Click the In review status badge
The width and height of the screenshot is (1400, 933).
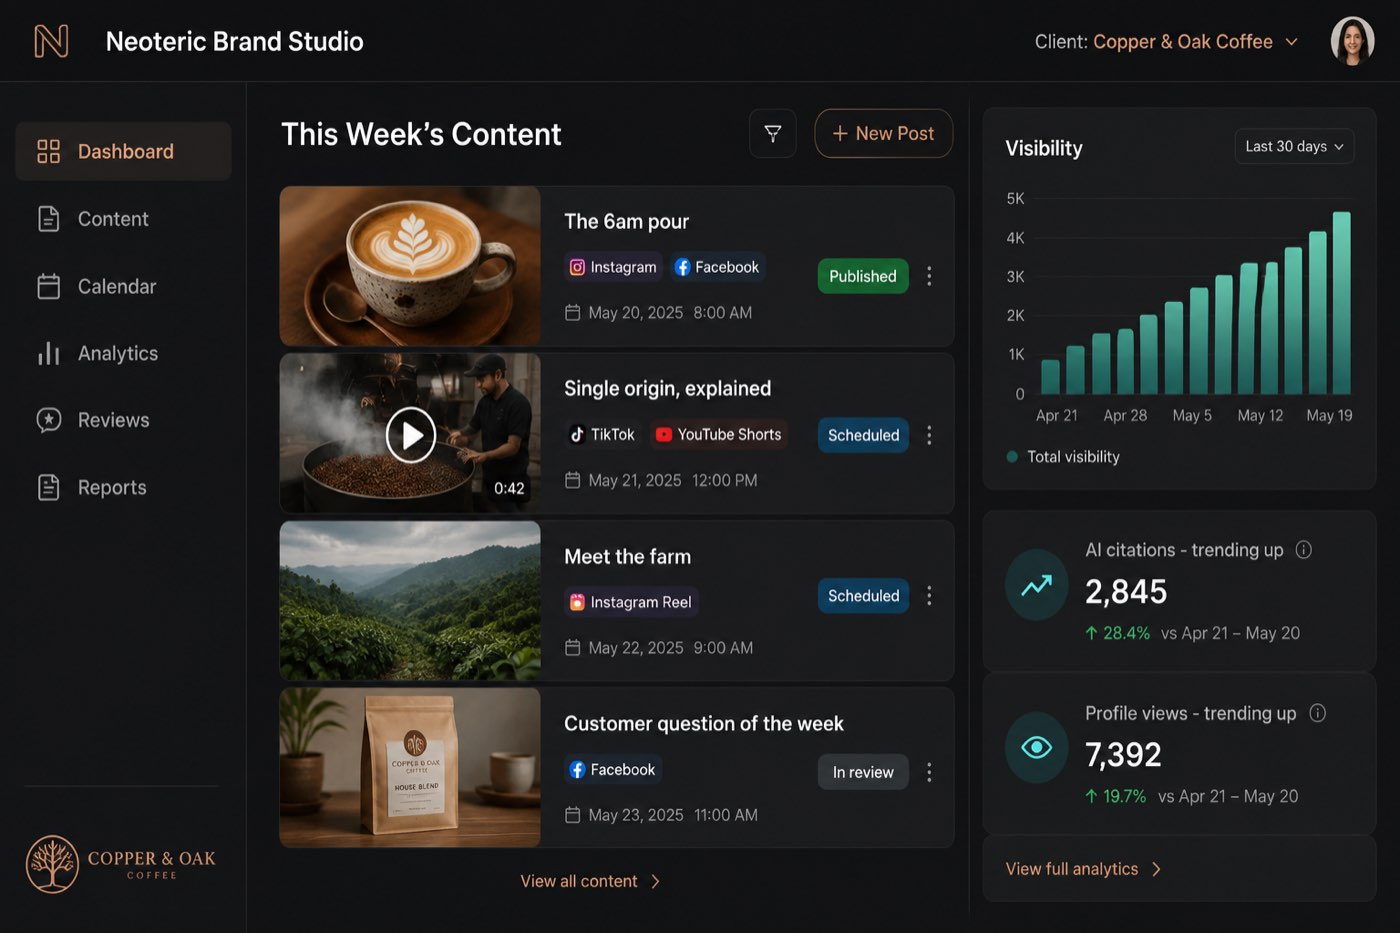click(863, 772)
